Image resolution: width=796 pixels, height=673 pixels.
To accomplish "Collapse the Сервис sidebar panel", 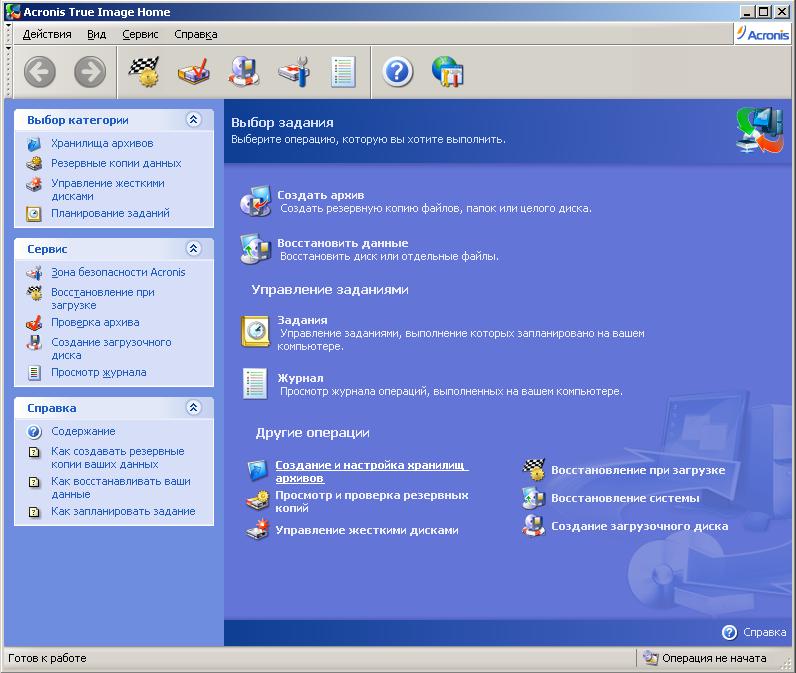I will (193, 249).
